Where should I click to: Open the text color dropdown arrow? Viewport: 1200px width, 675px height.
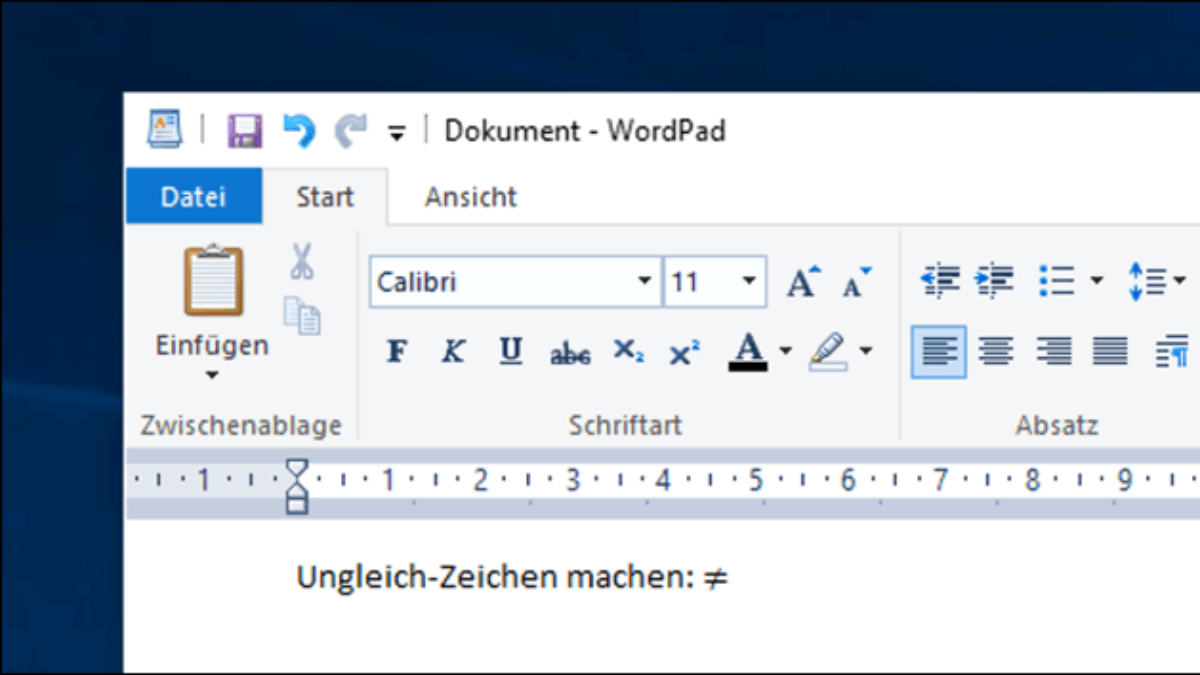[x=786, y=351]
